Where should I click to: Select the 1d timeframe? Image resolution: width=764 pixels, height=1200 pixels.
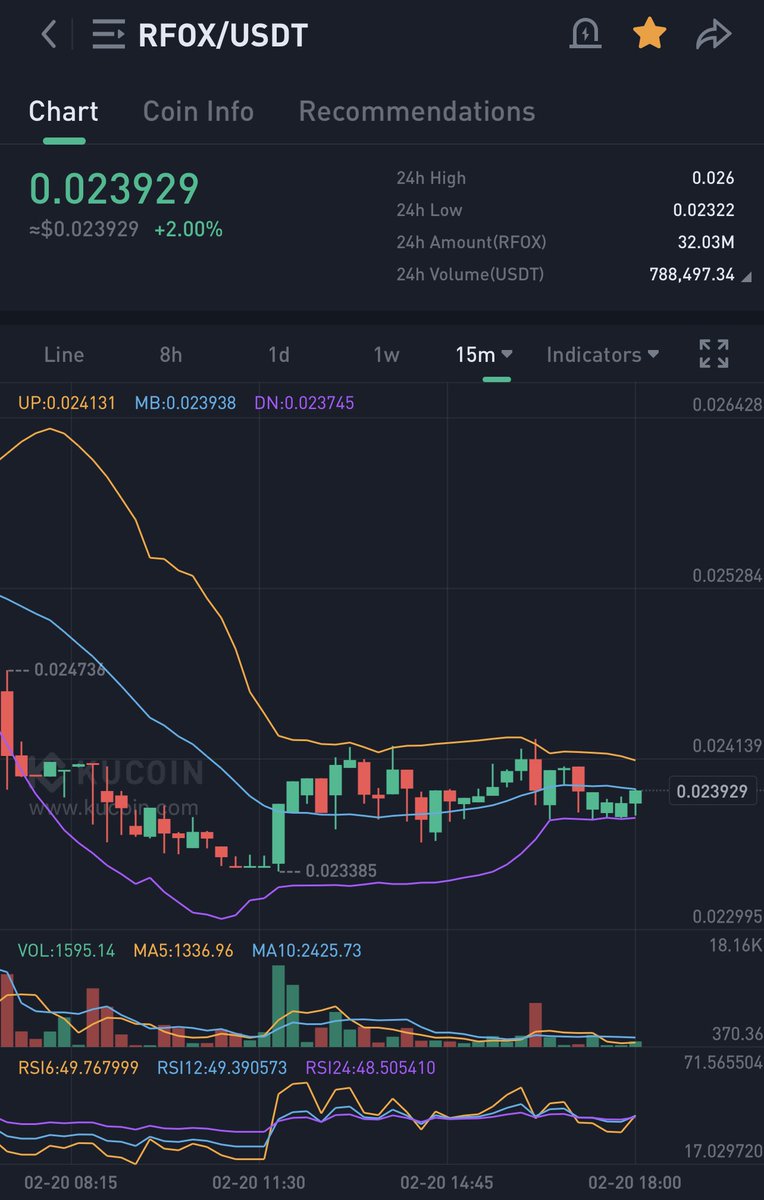point(278,355)
